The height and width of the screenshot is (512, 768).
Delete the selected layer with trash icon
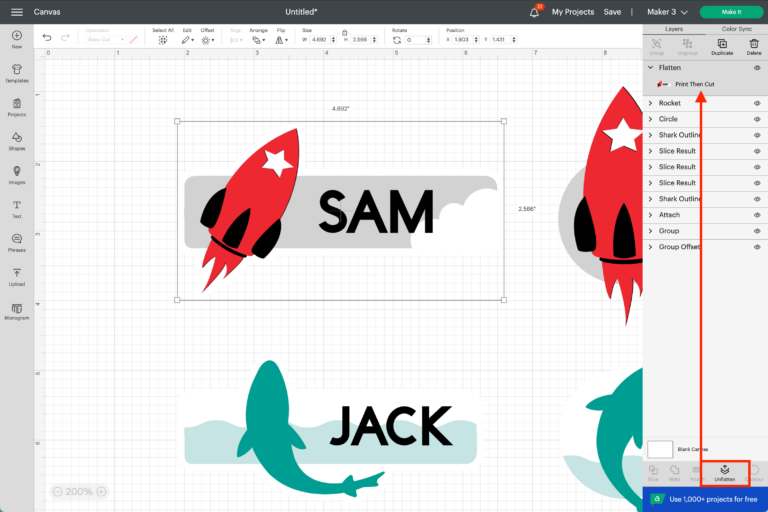tap(754, 47)
